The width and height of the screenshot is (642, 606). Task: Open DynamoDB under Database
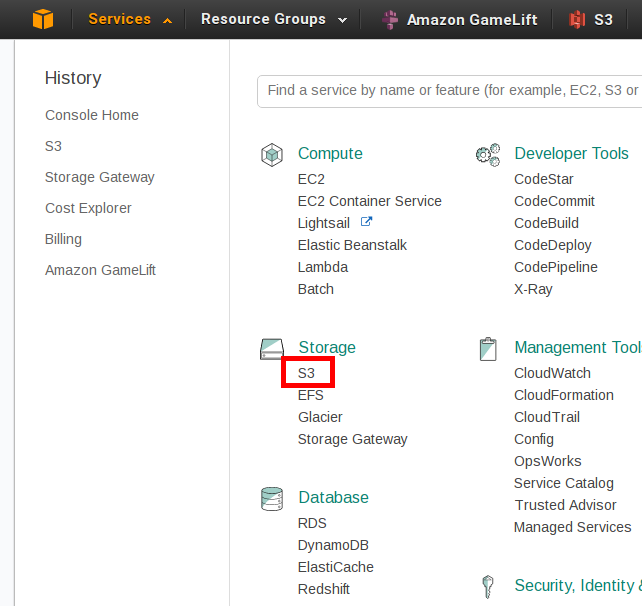(x=335, y=545)
